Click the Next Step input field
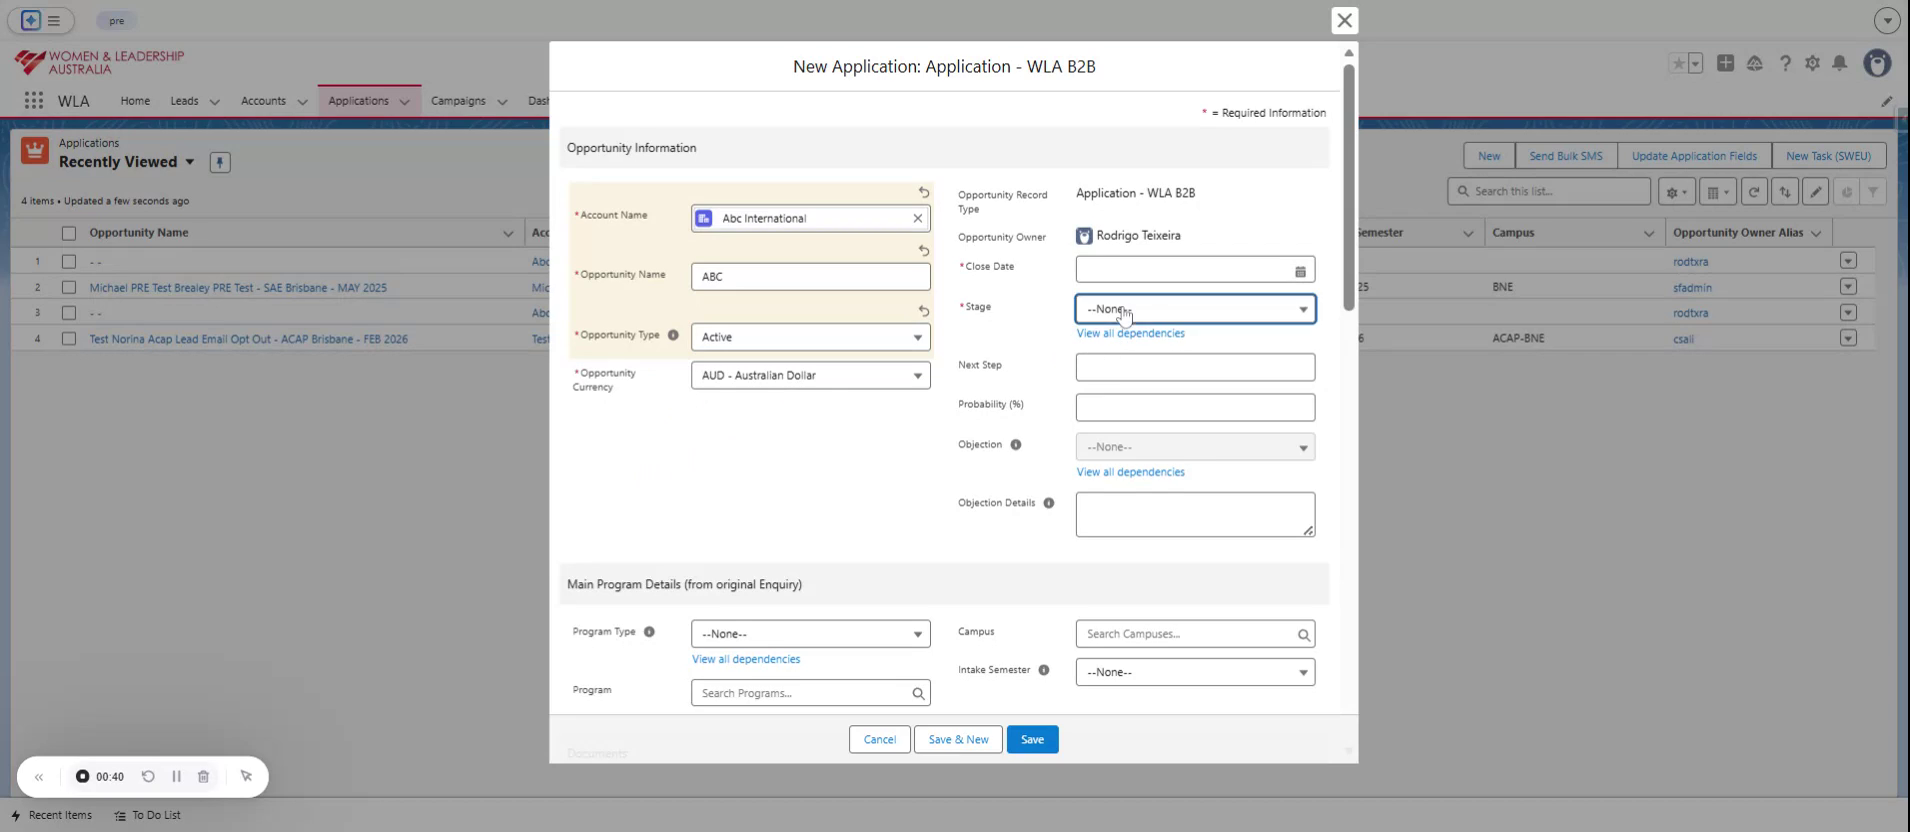The width and height of the screenshot is (1910, 832). pyautogui.click(x=1195, y=367)
